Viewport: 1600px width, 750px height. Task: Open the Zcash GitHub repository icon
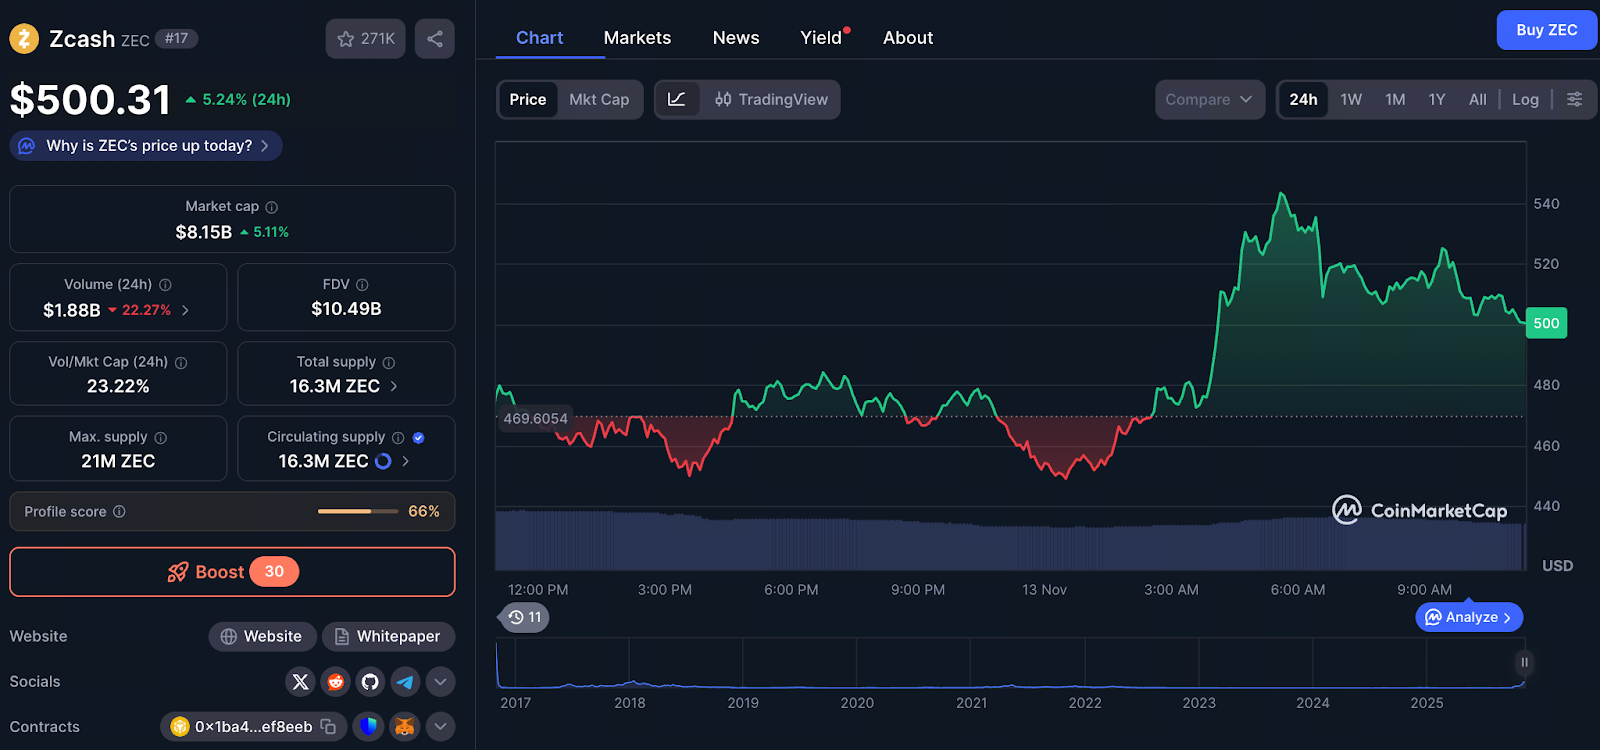(370, 682)
